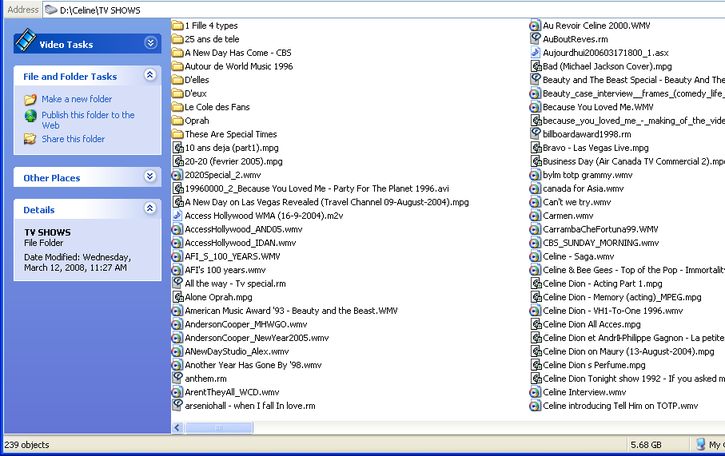The height and width of the screenshot is (456, 725).
Task: Select the 10 ans deja (part1).mpg file icon
Action: tap(178, 148)
